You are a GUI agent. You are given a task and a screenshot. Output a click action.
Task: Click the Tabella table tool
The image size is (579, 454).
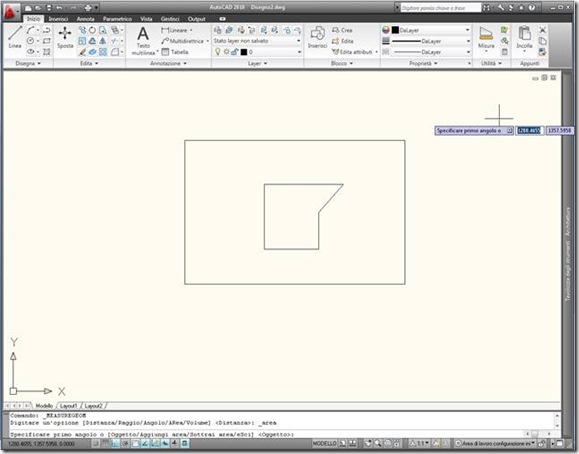(175, 52)
